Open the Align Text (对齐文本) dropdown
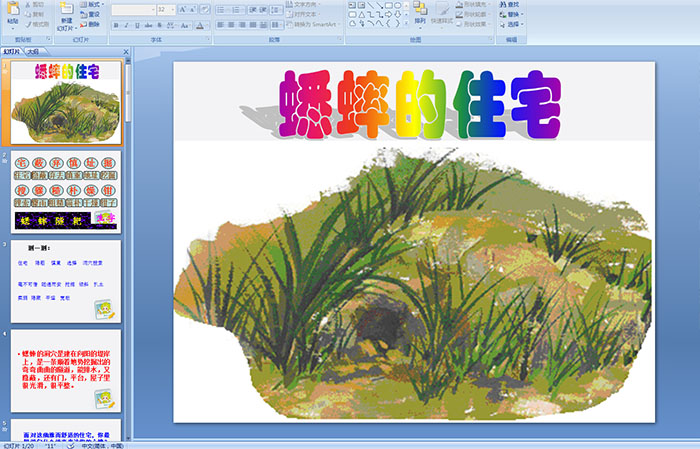 [305, 14]
